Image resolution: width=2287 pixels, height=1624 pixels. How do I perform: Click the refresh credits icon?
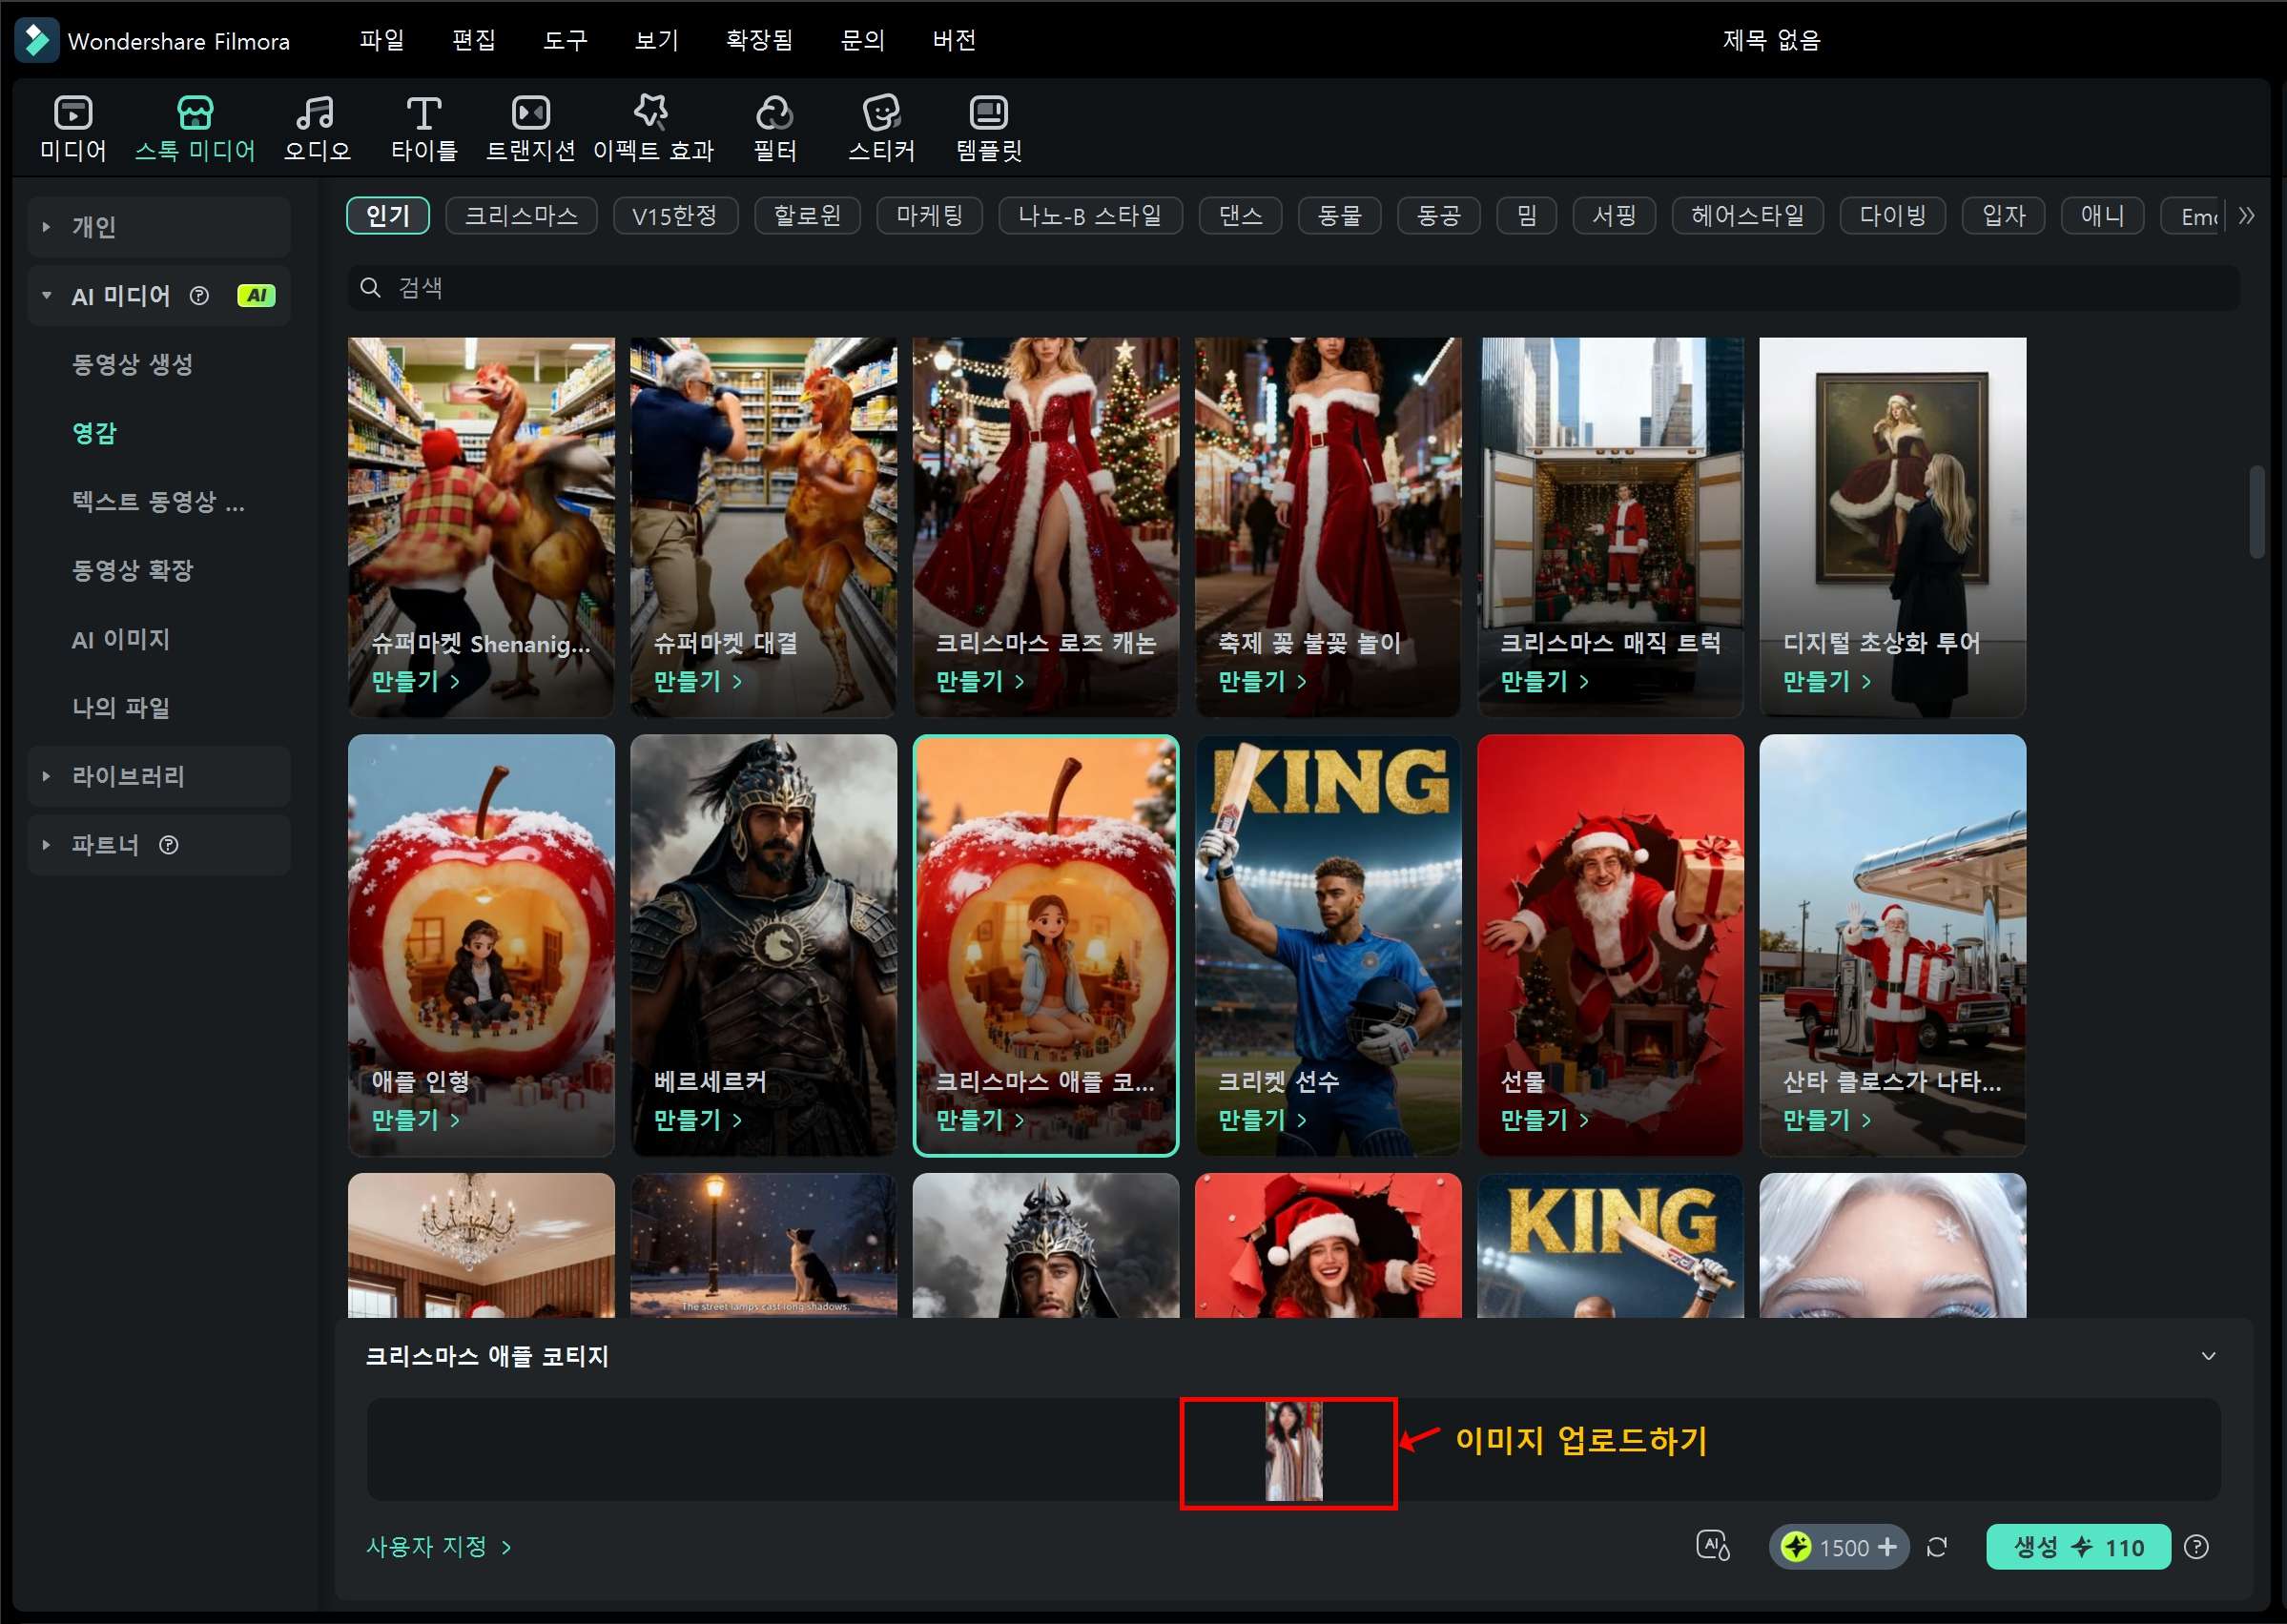(1937, 1547)
